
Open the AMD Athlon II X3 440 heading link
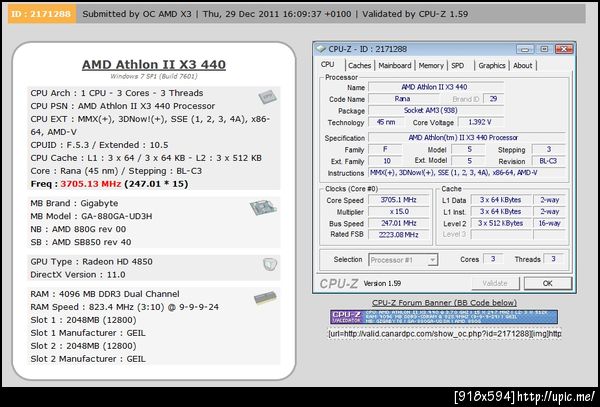(154, 64)
